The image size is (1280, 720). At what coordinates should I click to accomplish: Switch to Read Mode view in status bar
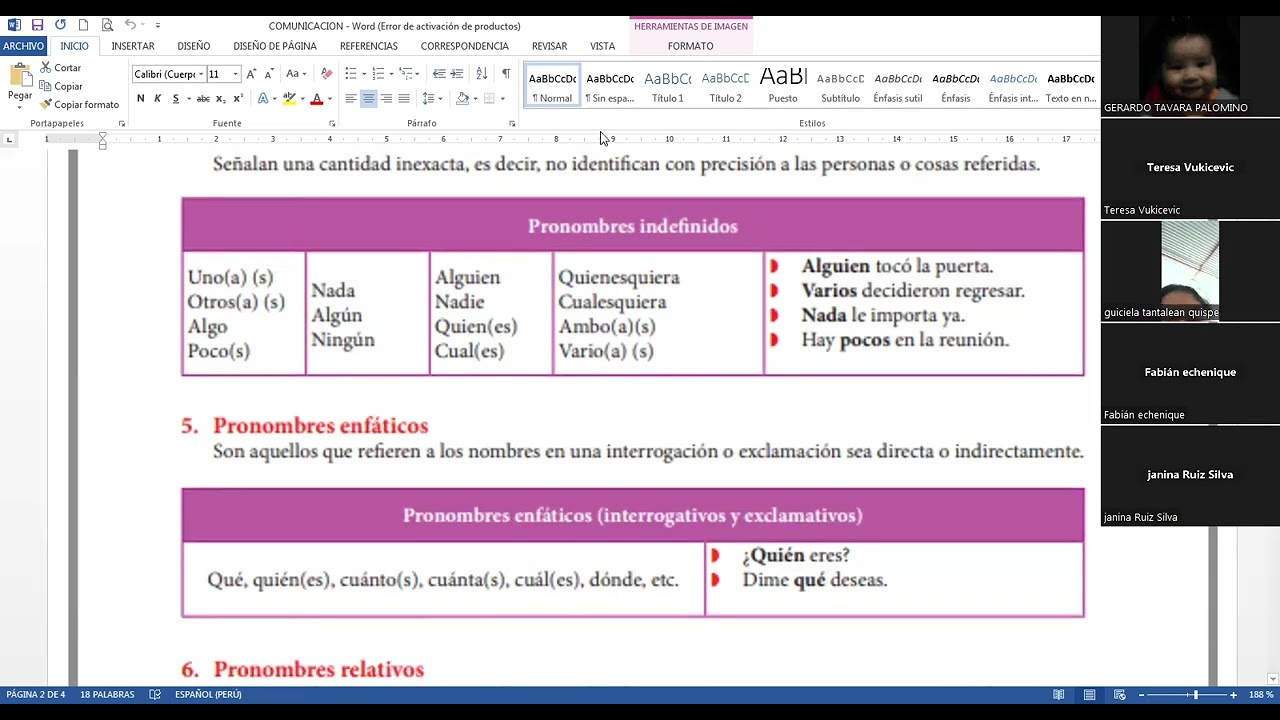click(x=1058, y=694)
